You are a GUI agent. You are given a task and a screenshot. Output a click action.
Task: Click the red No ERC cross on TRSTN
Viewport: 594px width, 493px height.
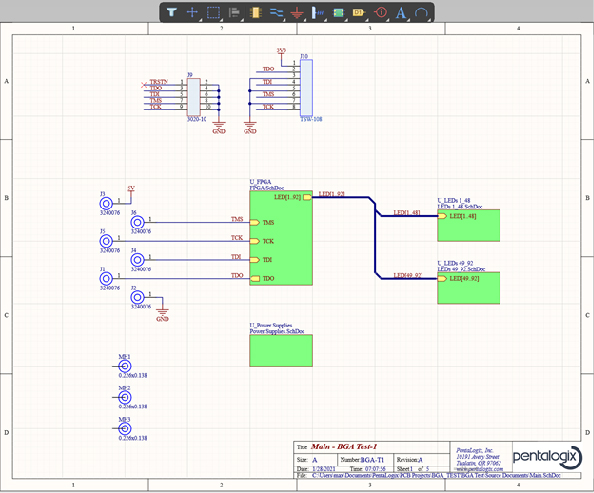pyautogui.click(x=144, y=85)
